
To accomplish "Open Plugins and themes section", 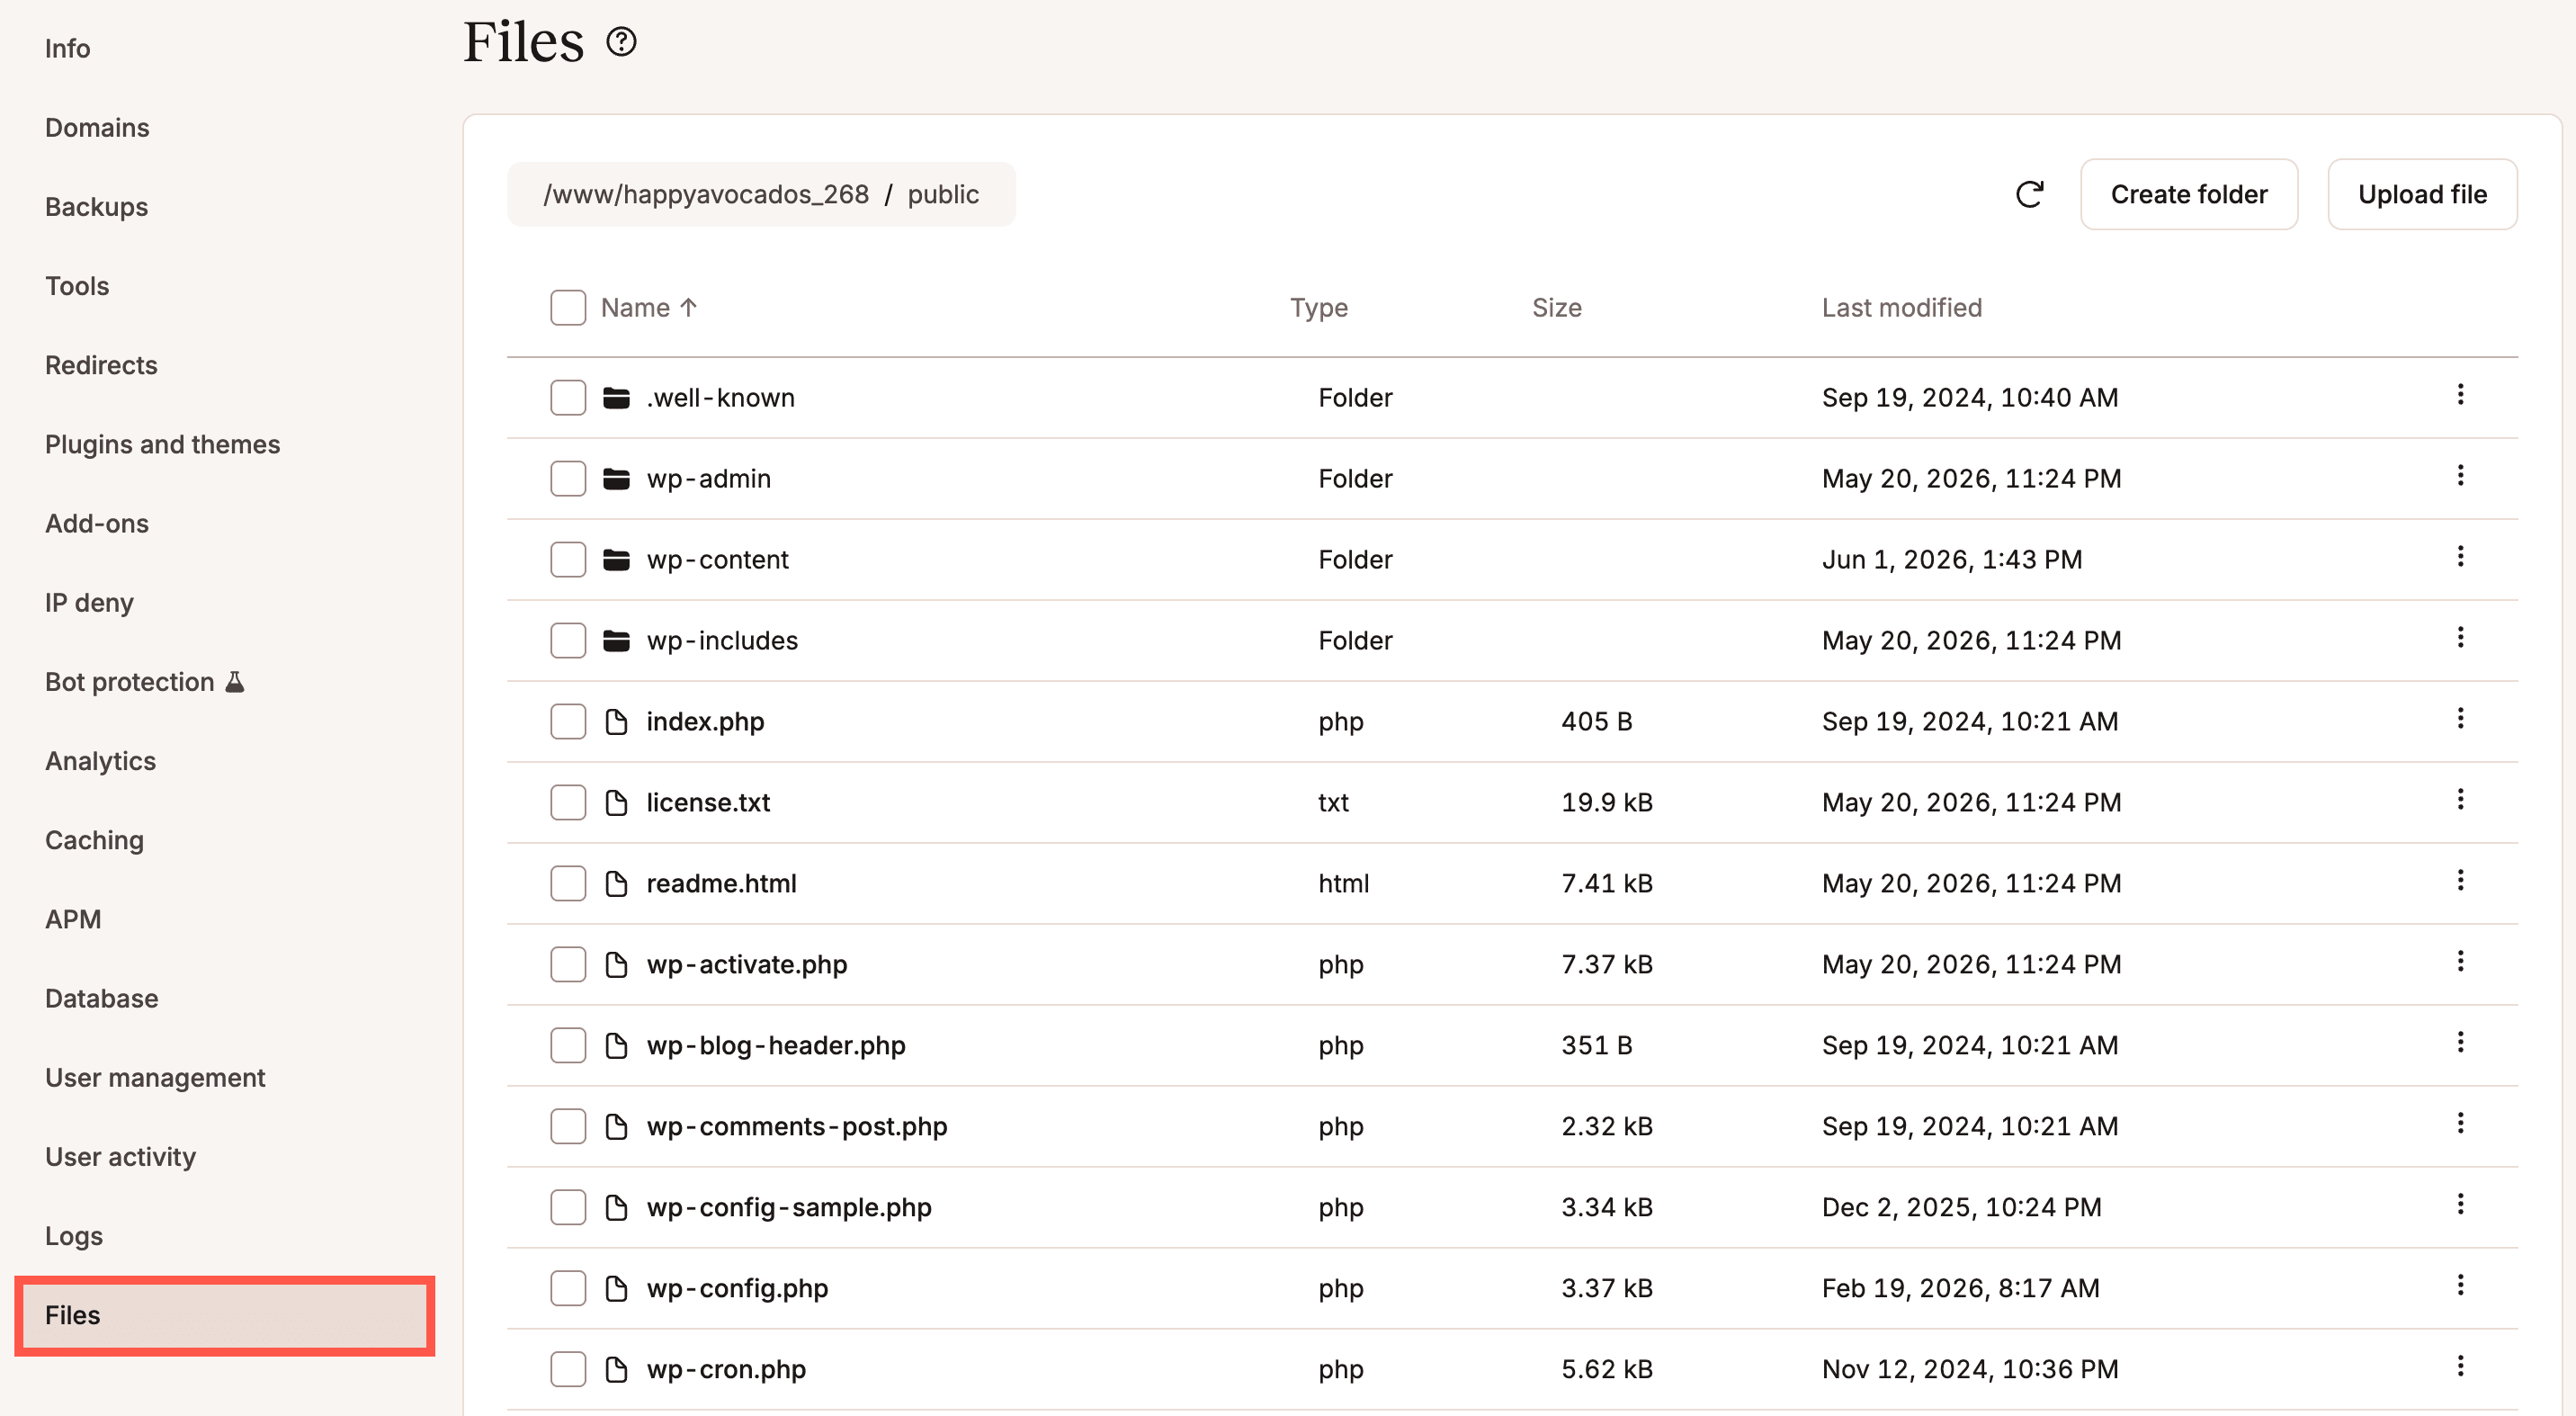I will point(162,445).
